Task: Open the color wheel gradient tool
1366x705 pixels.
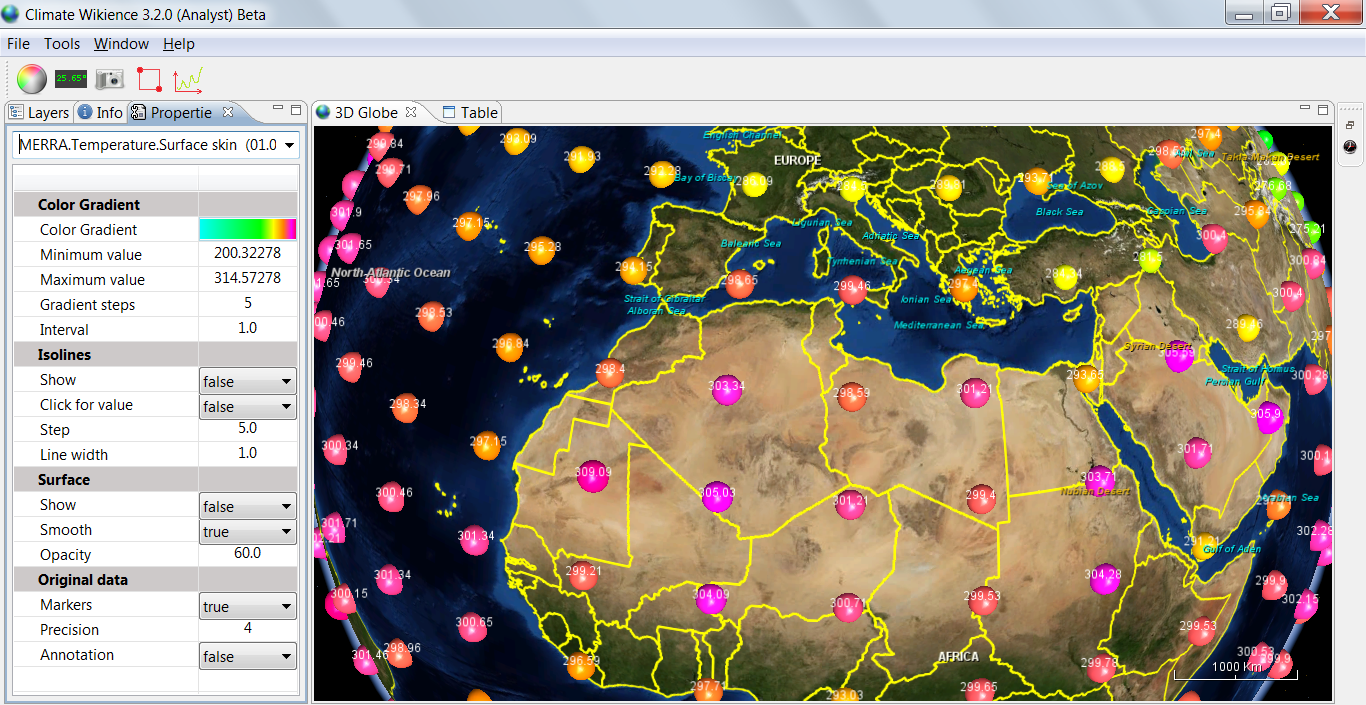Action: (32, 78)
